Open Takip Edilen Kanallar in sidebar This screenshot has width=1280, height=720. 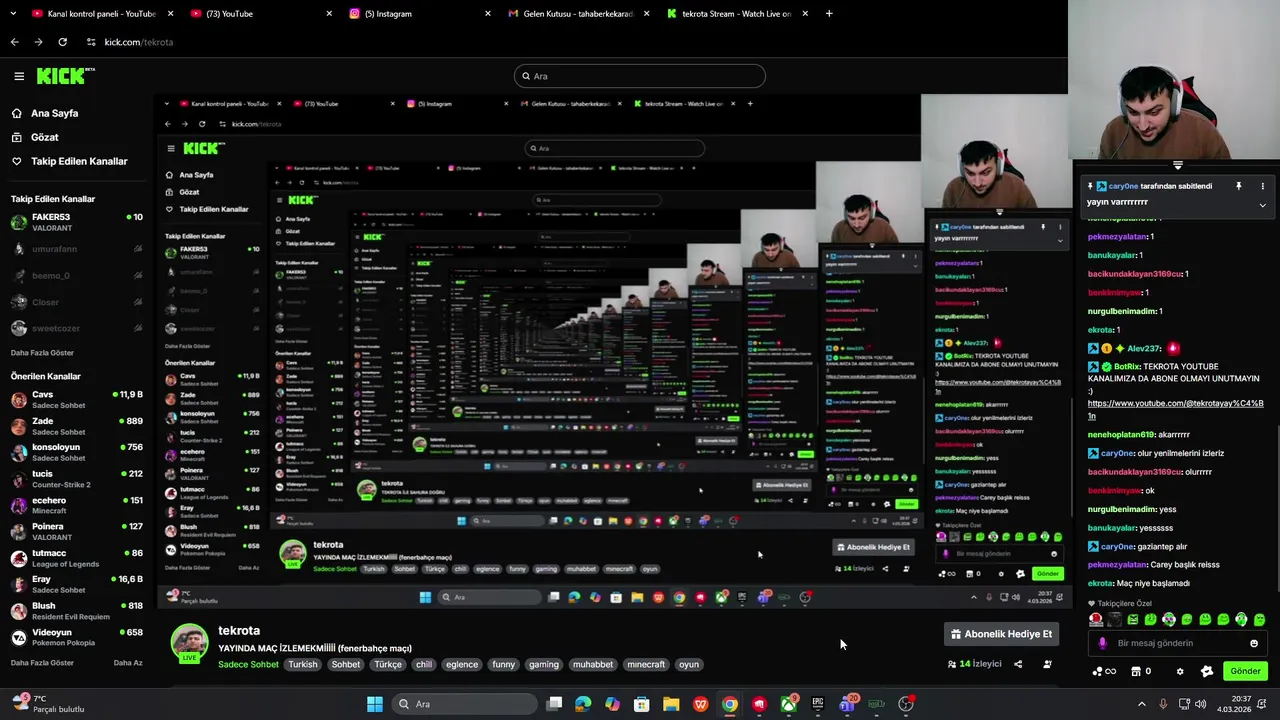tap(79, 161)
